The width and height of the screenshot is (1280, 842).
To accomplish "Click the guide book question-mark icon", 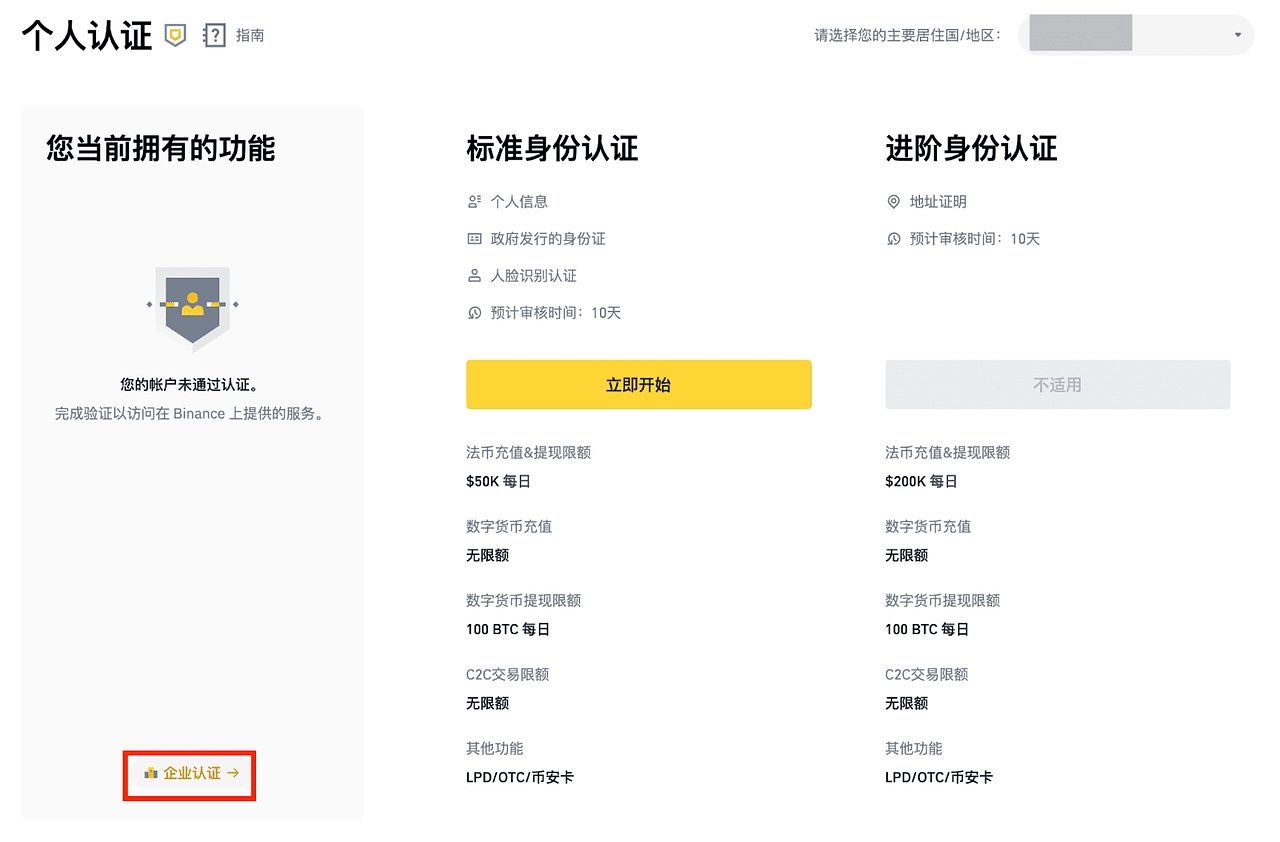I will tap(214, 36).
